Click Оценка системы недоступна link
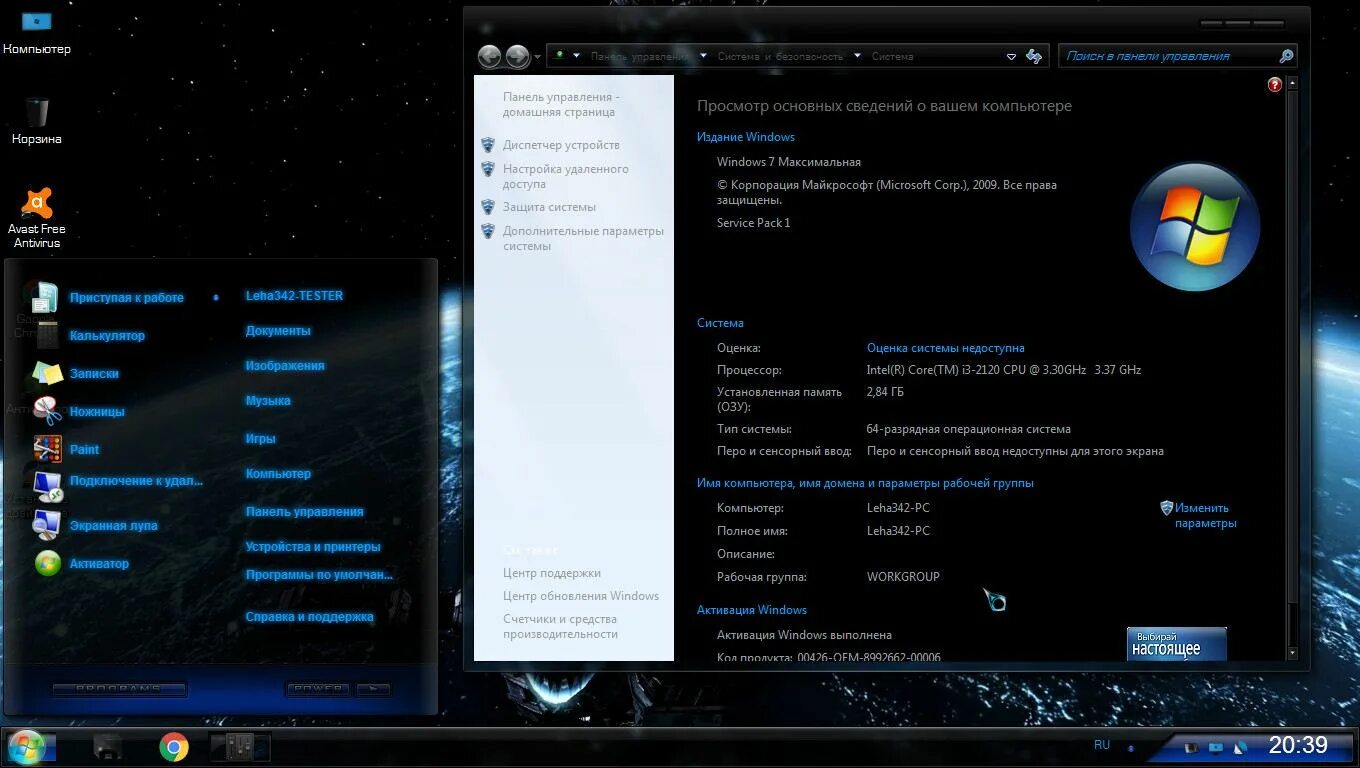 (945, 348)
